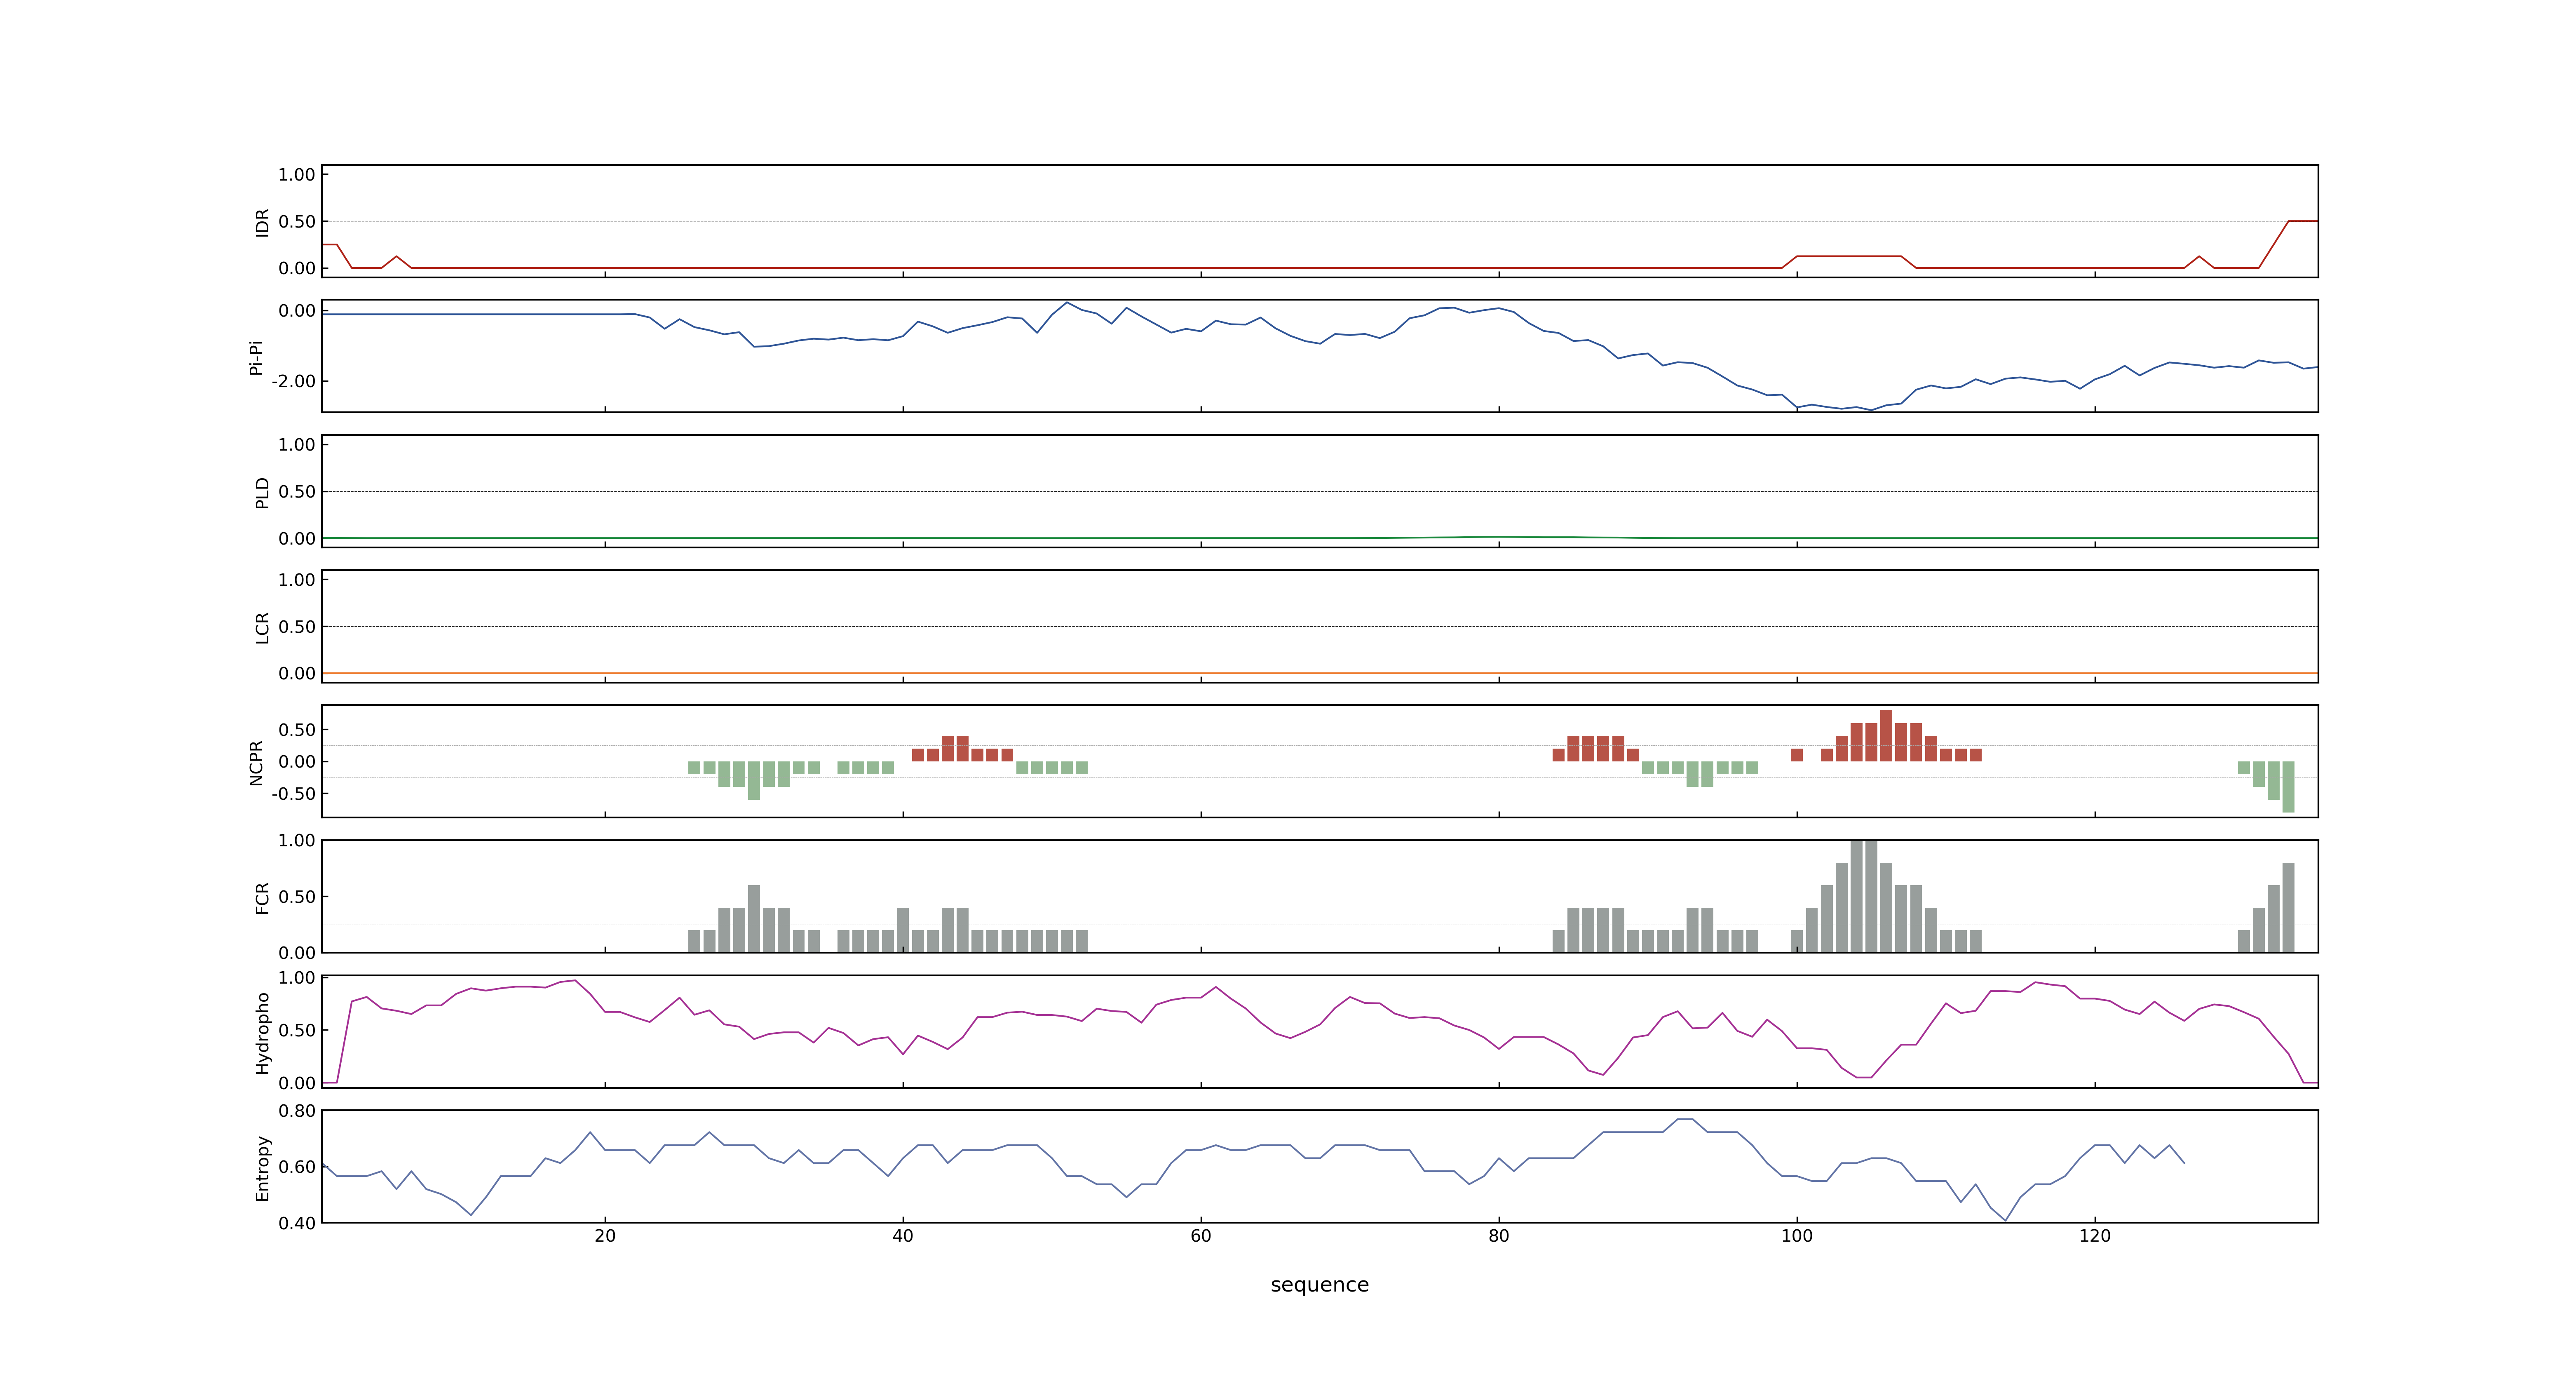Click the "-2.00" tick of the Pi-Pi panel
Image resolution: width=2576 pixels, height=1374 pixels.
click(293, 381)
